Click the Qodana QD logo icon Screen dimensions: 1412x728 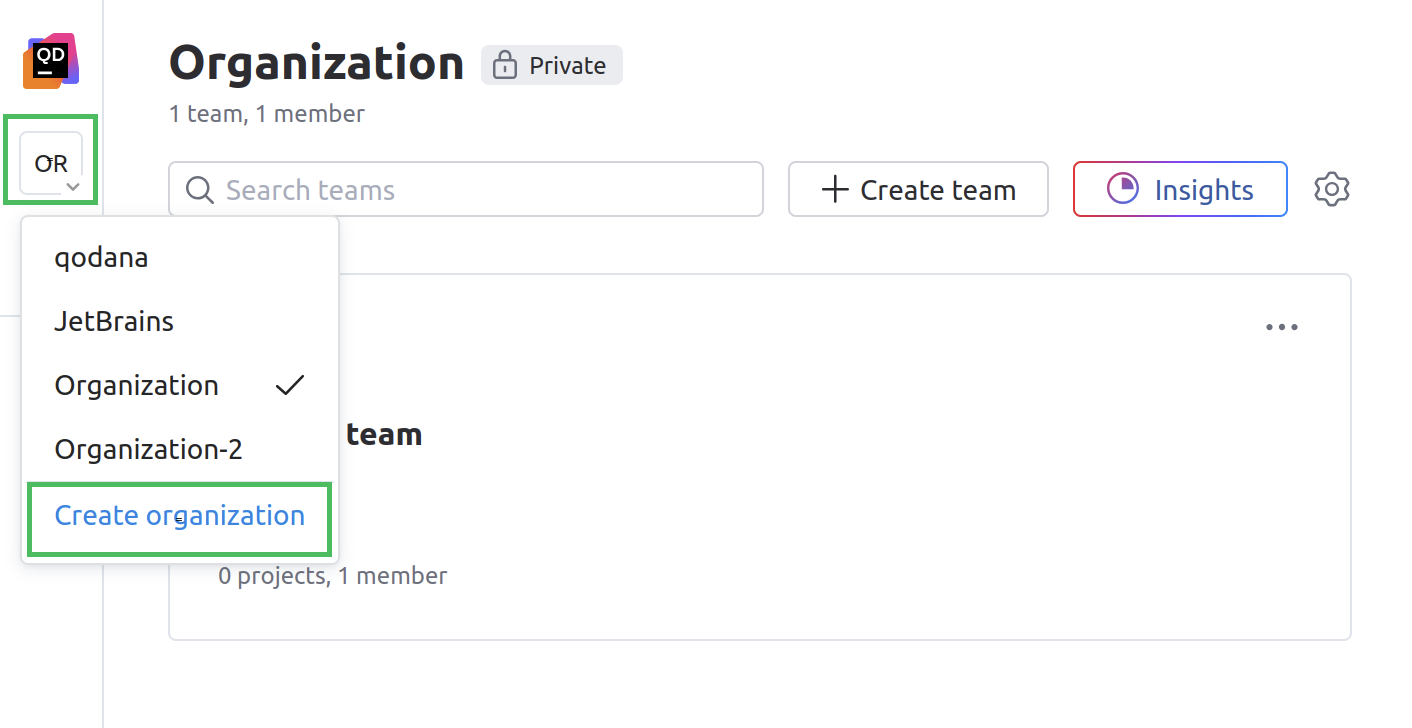(49, 60)
